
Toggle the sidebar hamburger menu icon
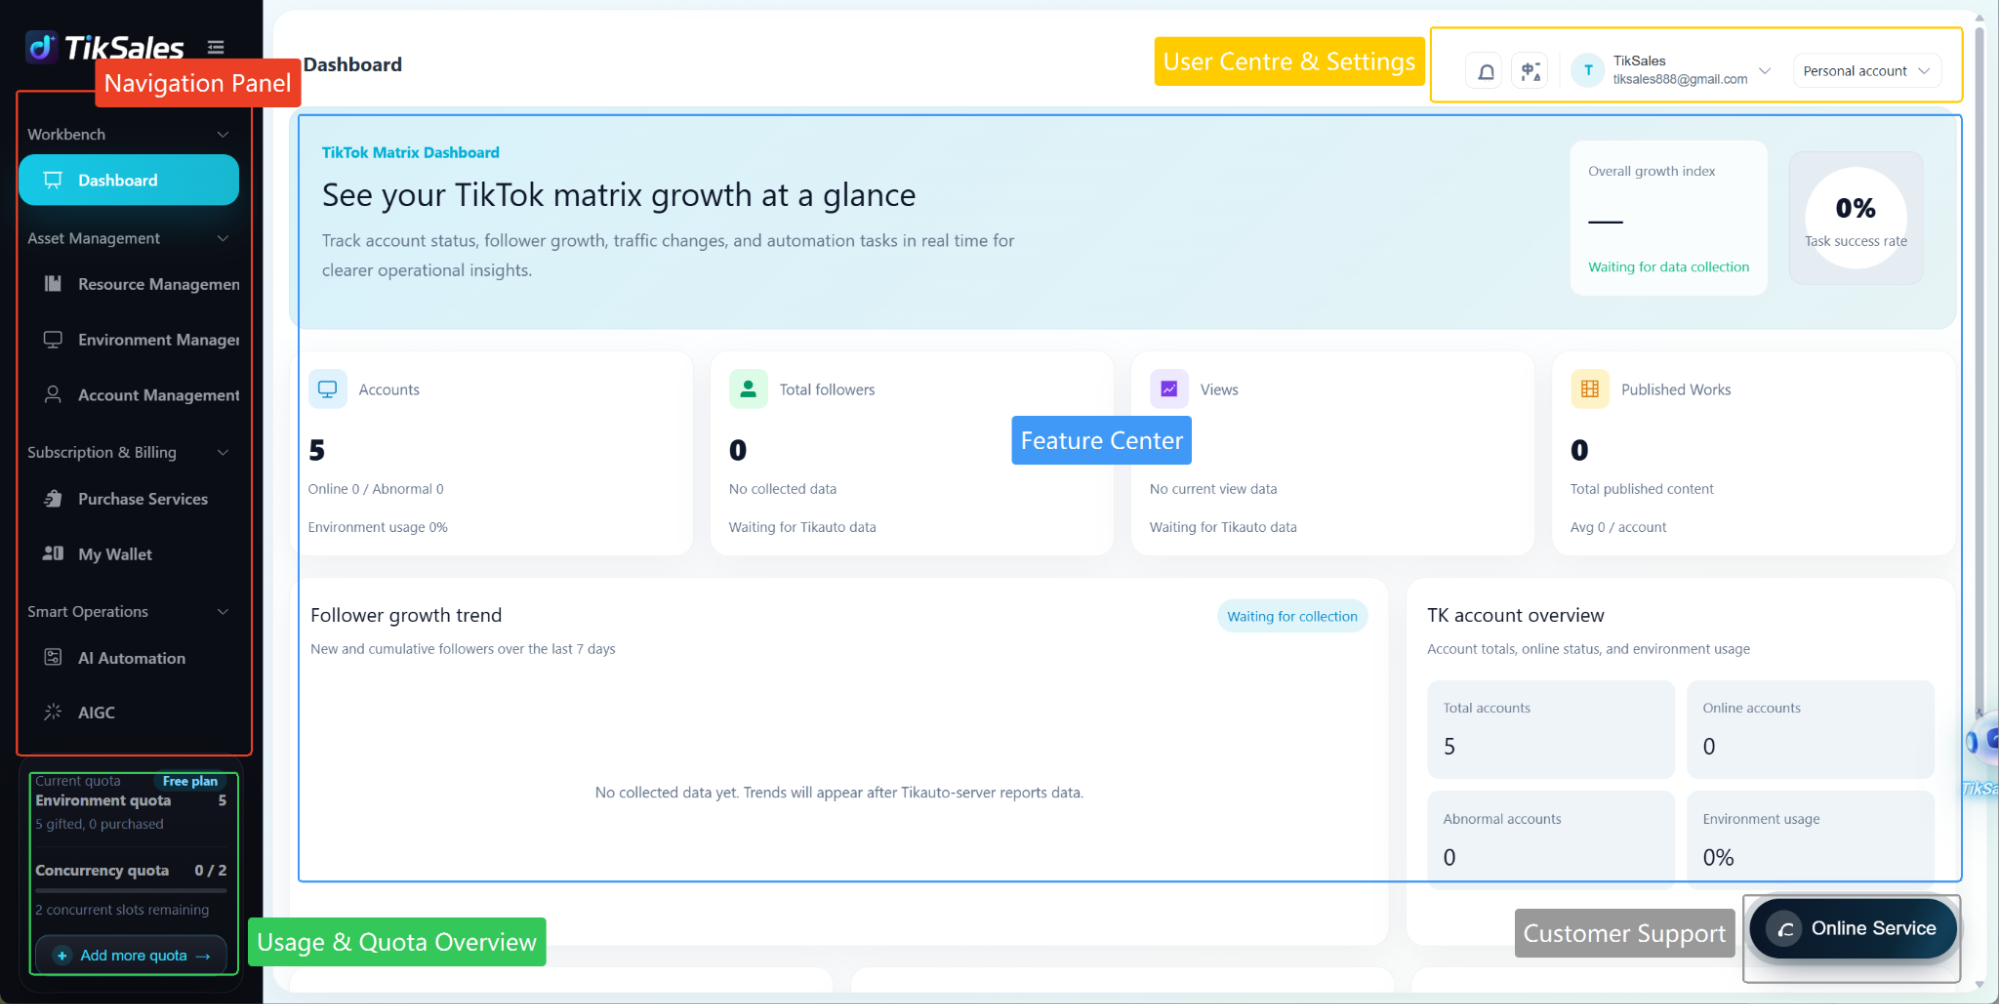(x=216, y=47)
